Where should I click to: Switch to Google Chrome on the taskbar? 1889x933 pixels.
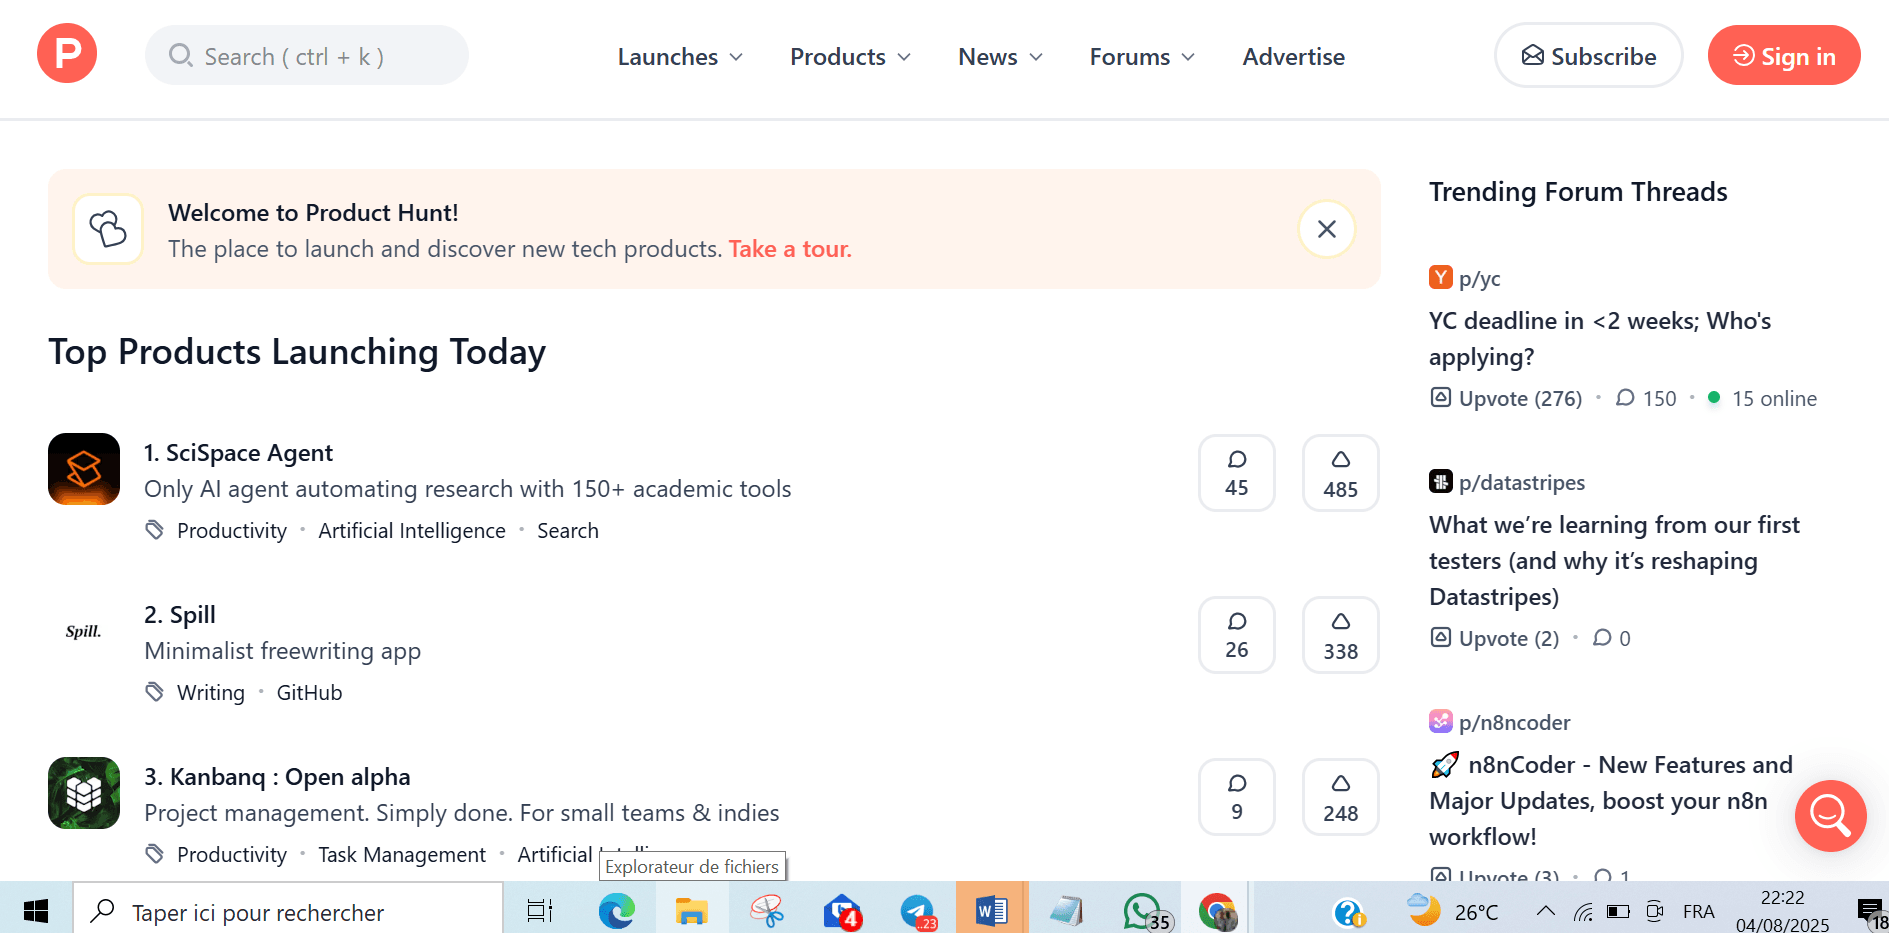[1217, 911]
